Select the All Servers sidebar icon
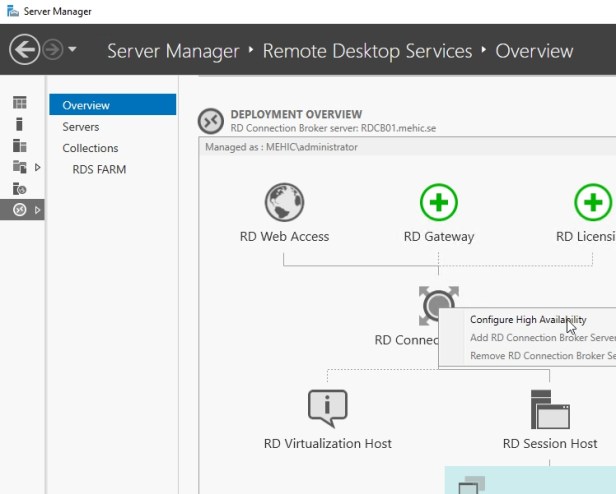The height and width of the screenshot is (494, 616). coord(19,145)
